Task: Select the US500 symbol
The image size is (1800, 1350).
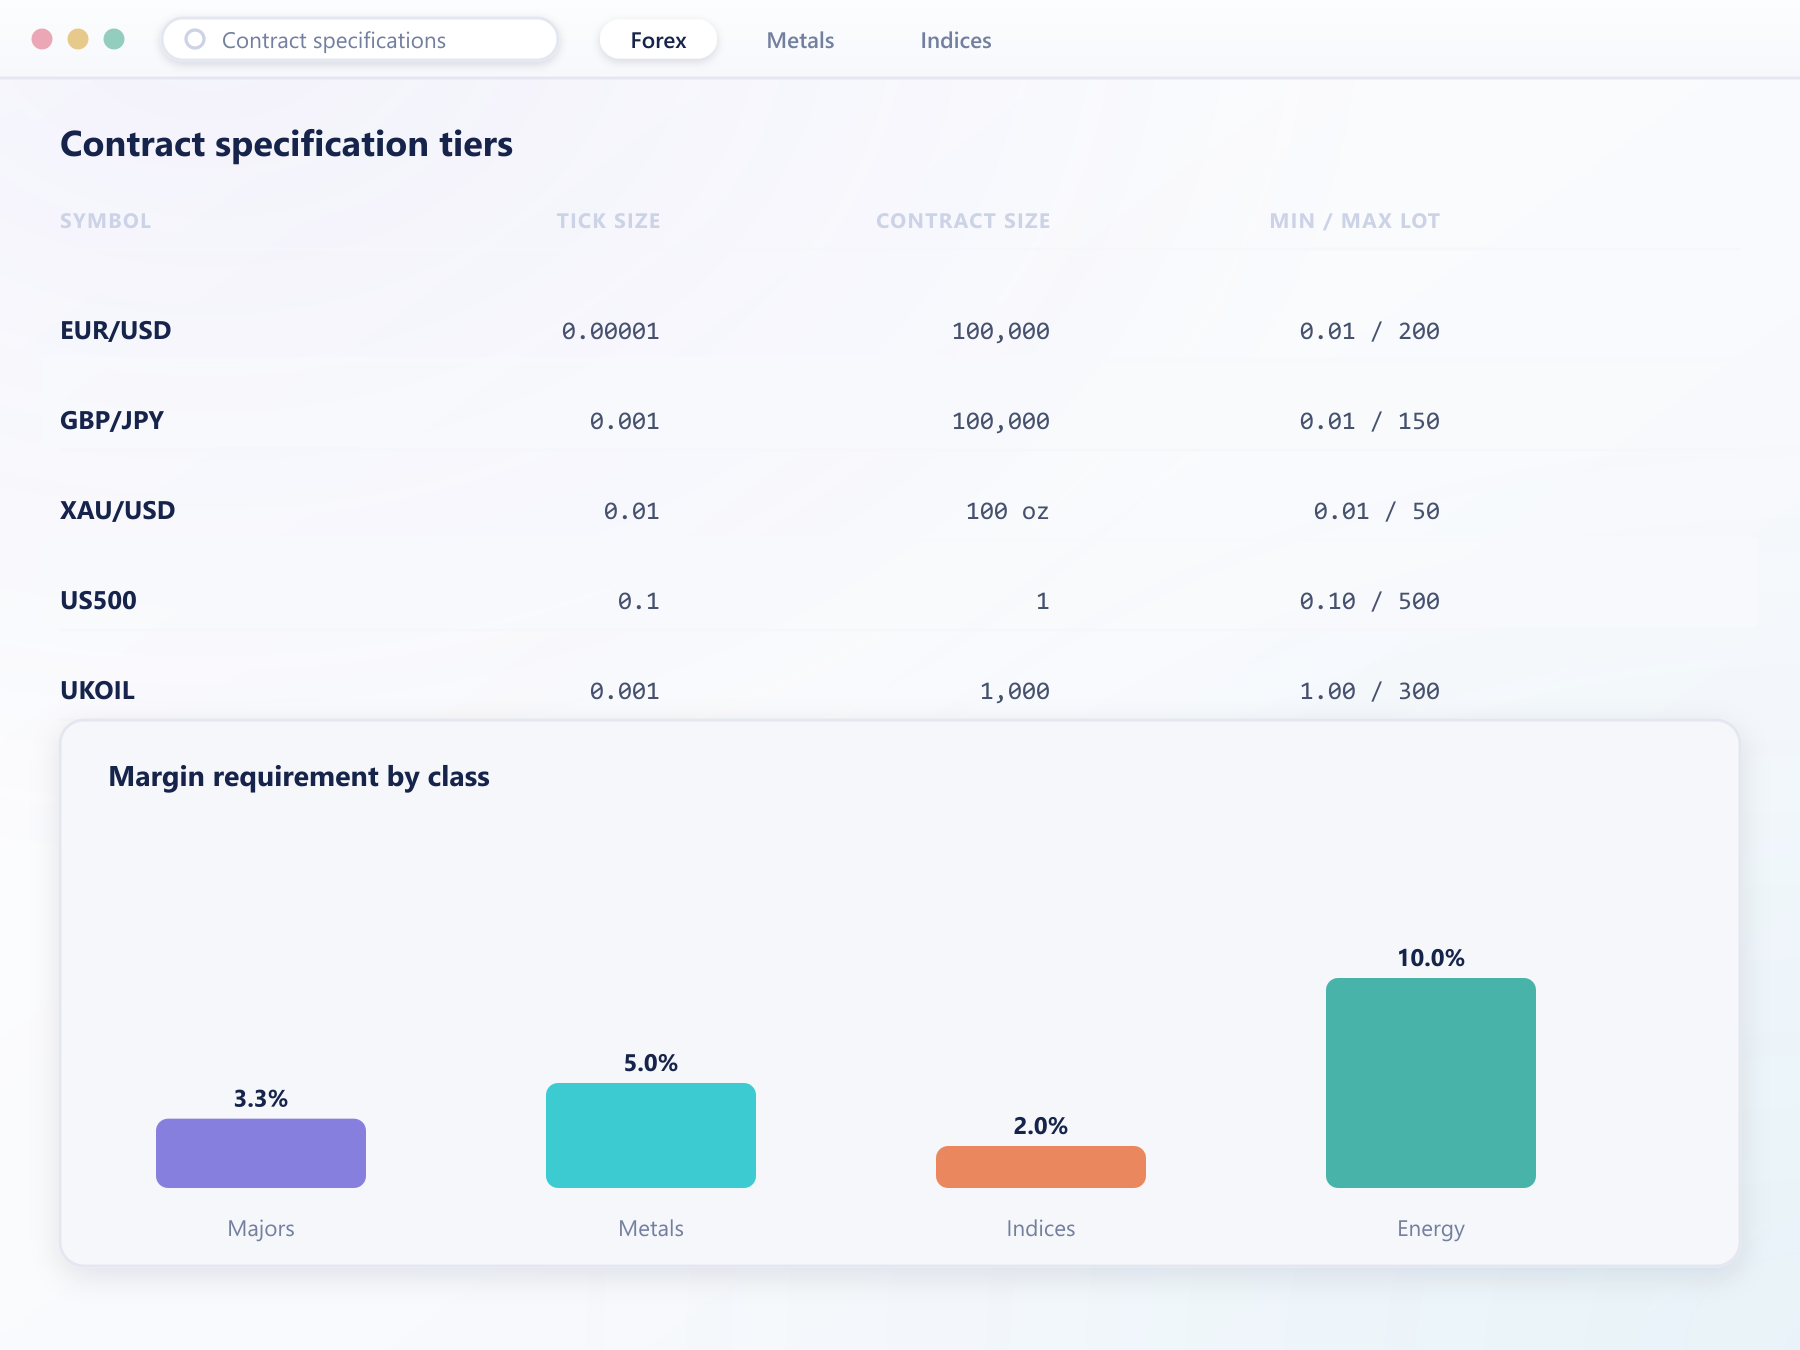Action: [x=98, y=600]
